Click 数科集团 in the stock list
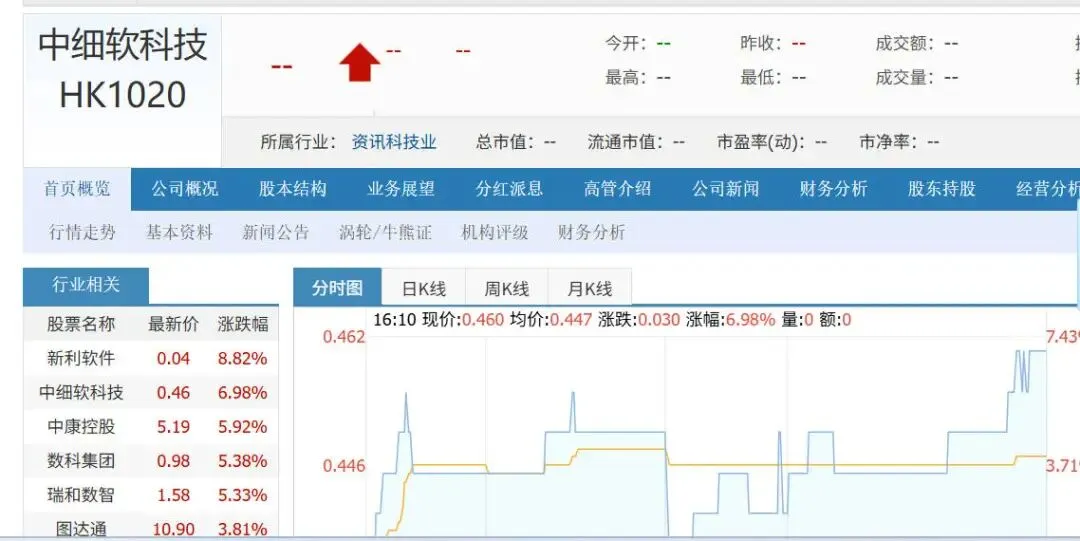Image resolution: width=1080 pixels, height=541 pixels. [81, 460]
